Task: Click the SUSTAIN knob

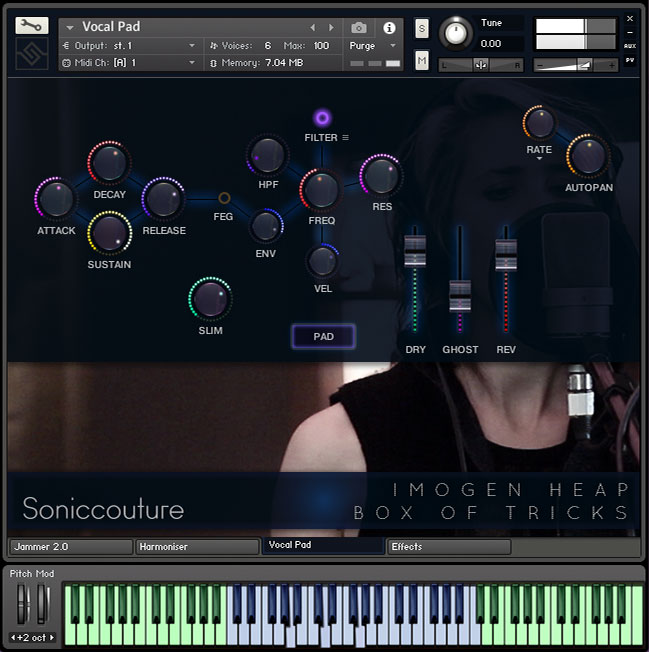Action: point(109,233)
